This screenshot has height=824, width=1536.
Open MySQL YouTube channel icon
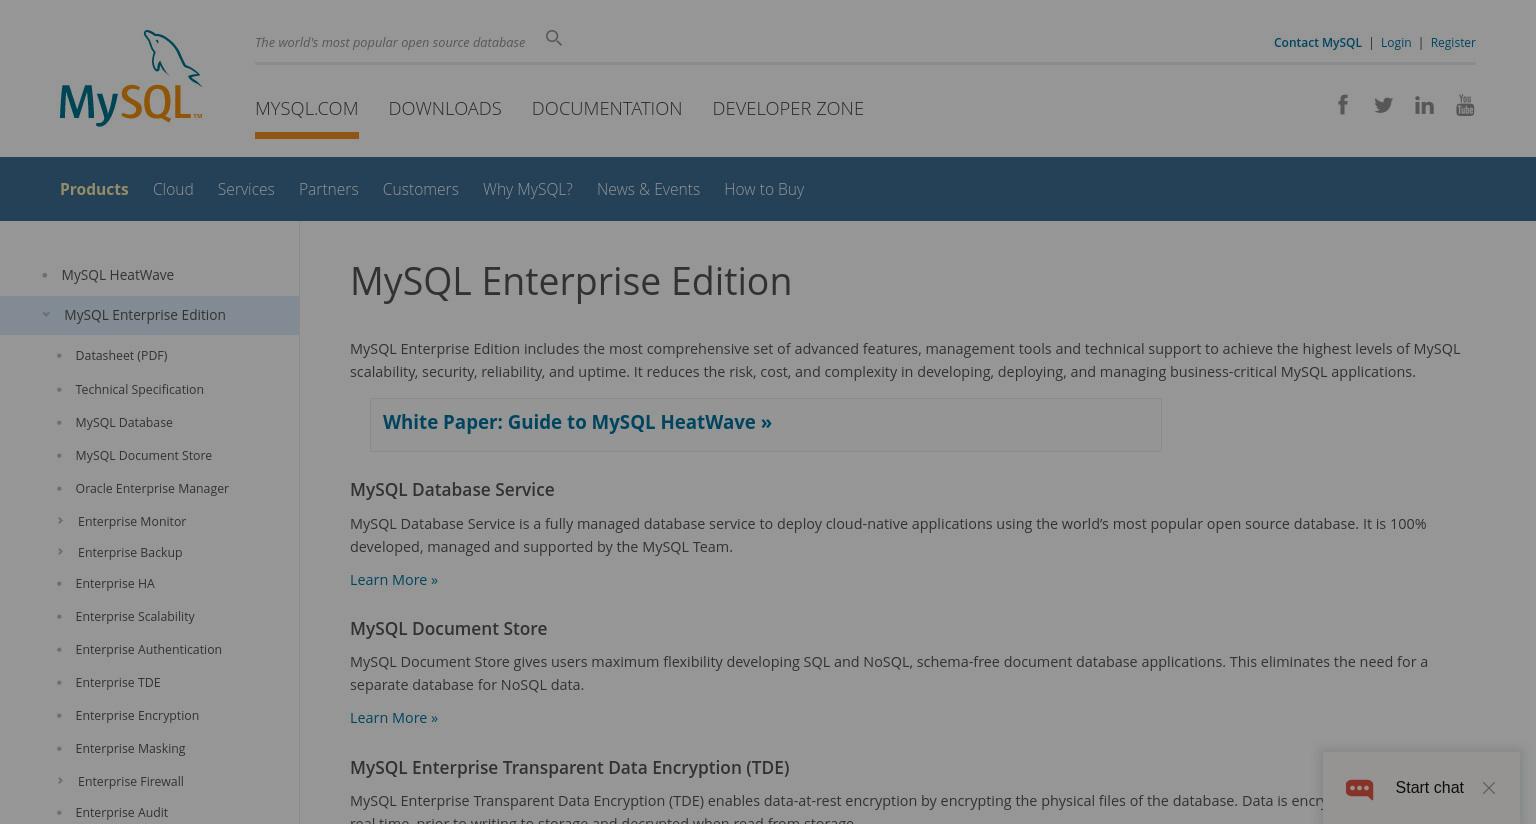[1465, 105]
